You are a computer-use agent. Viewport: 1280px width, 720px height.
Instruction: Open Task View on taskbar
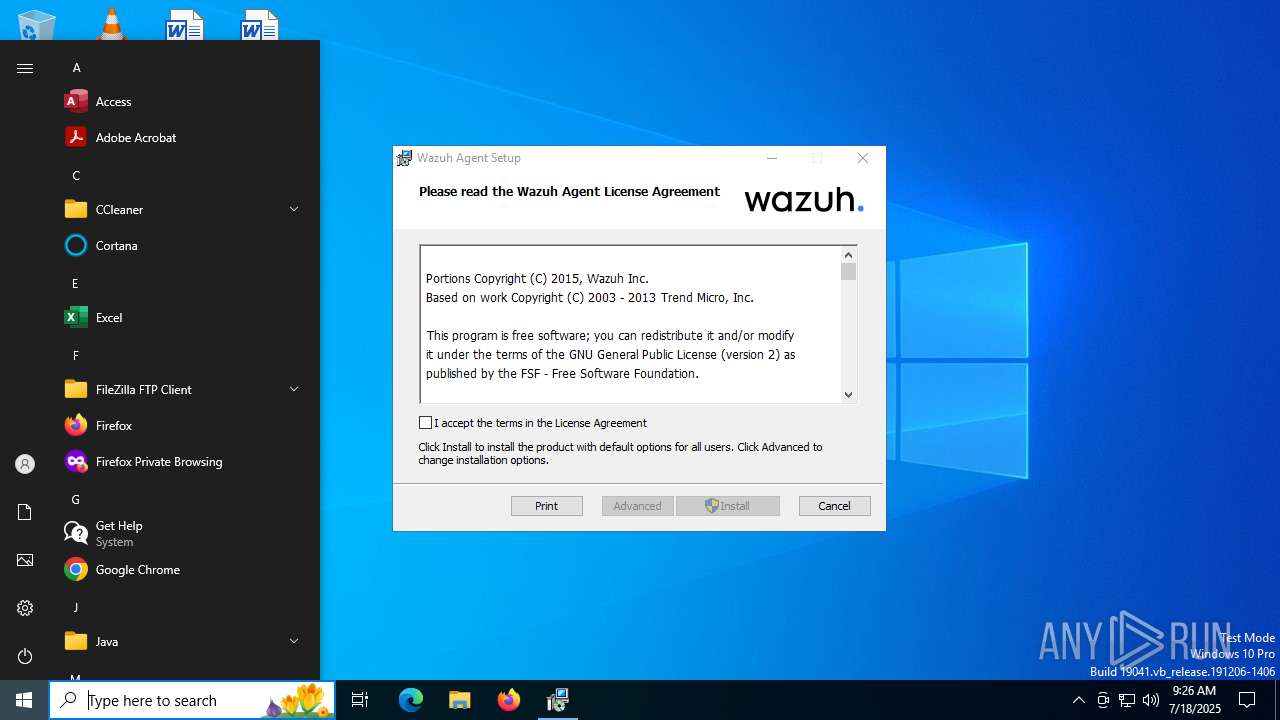[360, 700]
